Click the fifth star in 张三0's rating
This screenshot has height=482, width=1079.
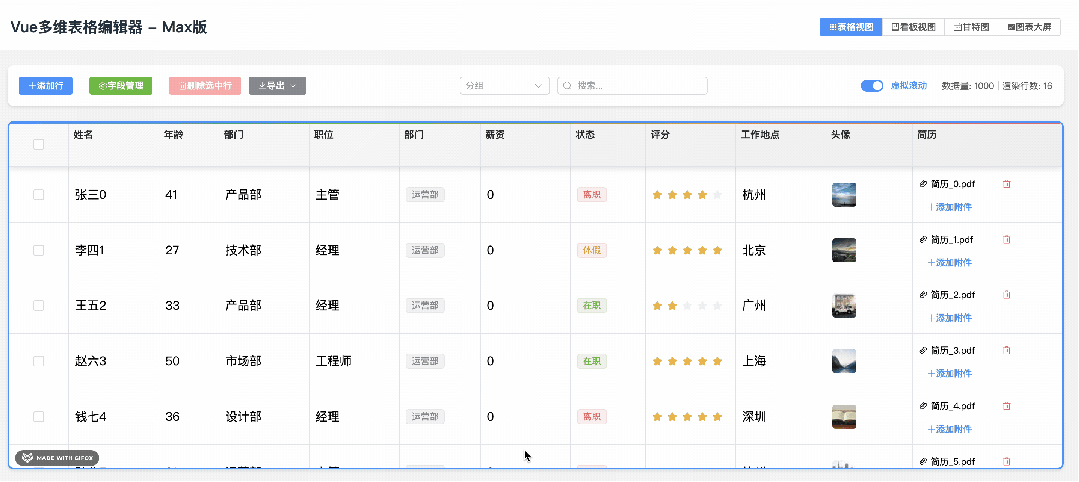click(717, 195)
